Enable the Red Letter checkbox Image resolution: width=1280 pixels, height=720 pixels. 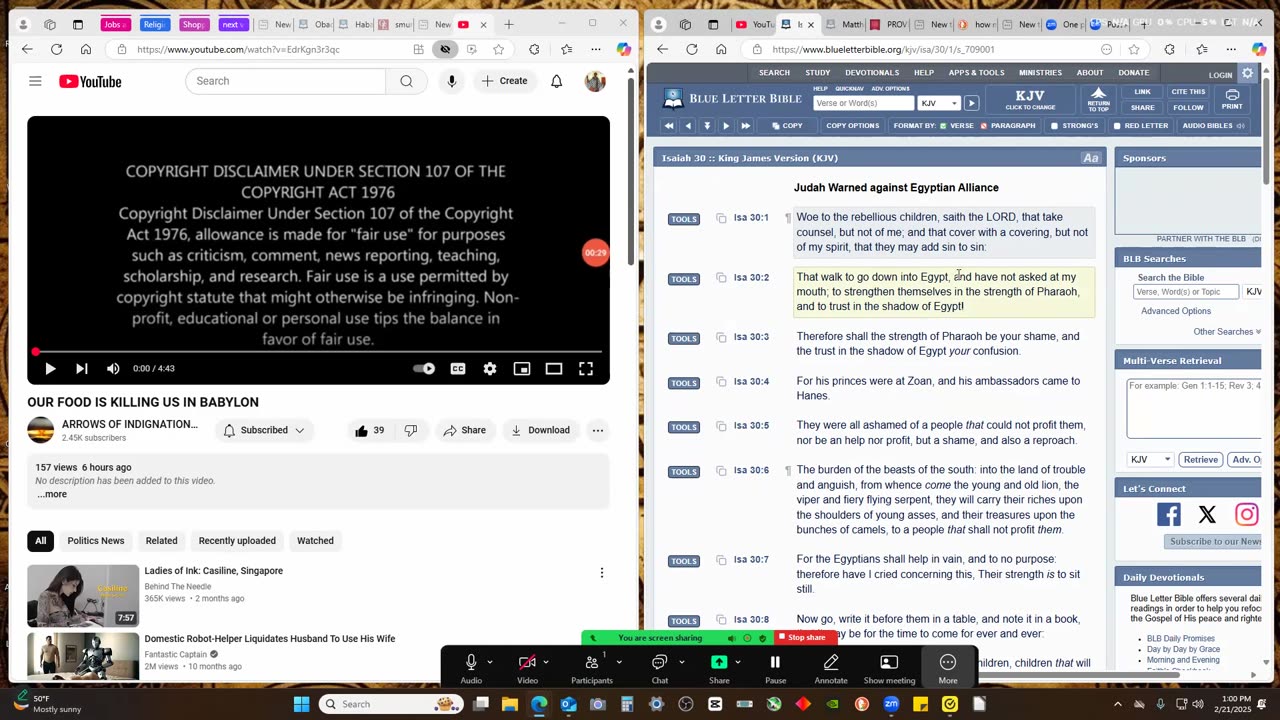tap(1117, 126)
